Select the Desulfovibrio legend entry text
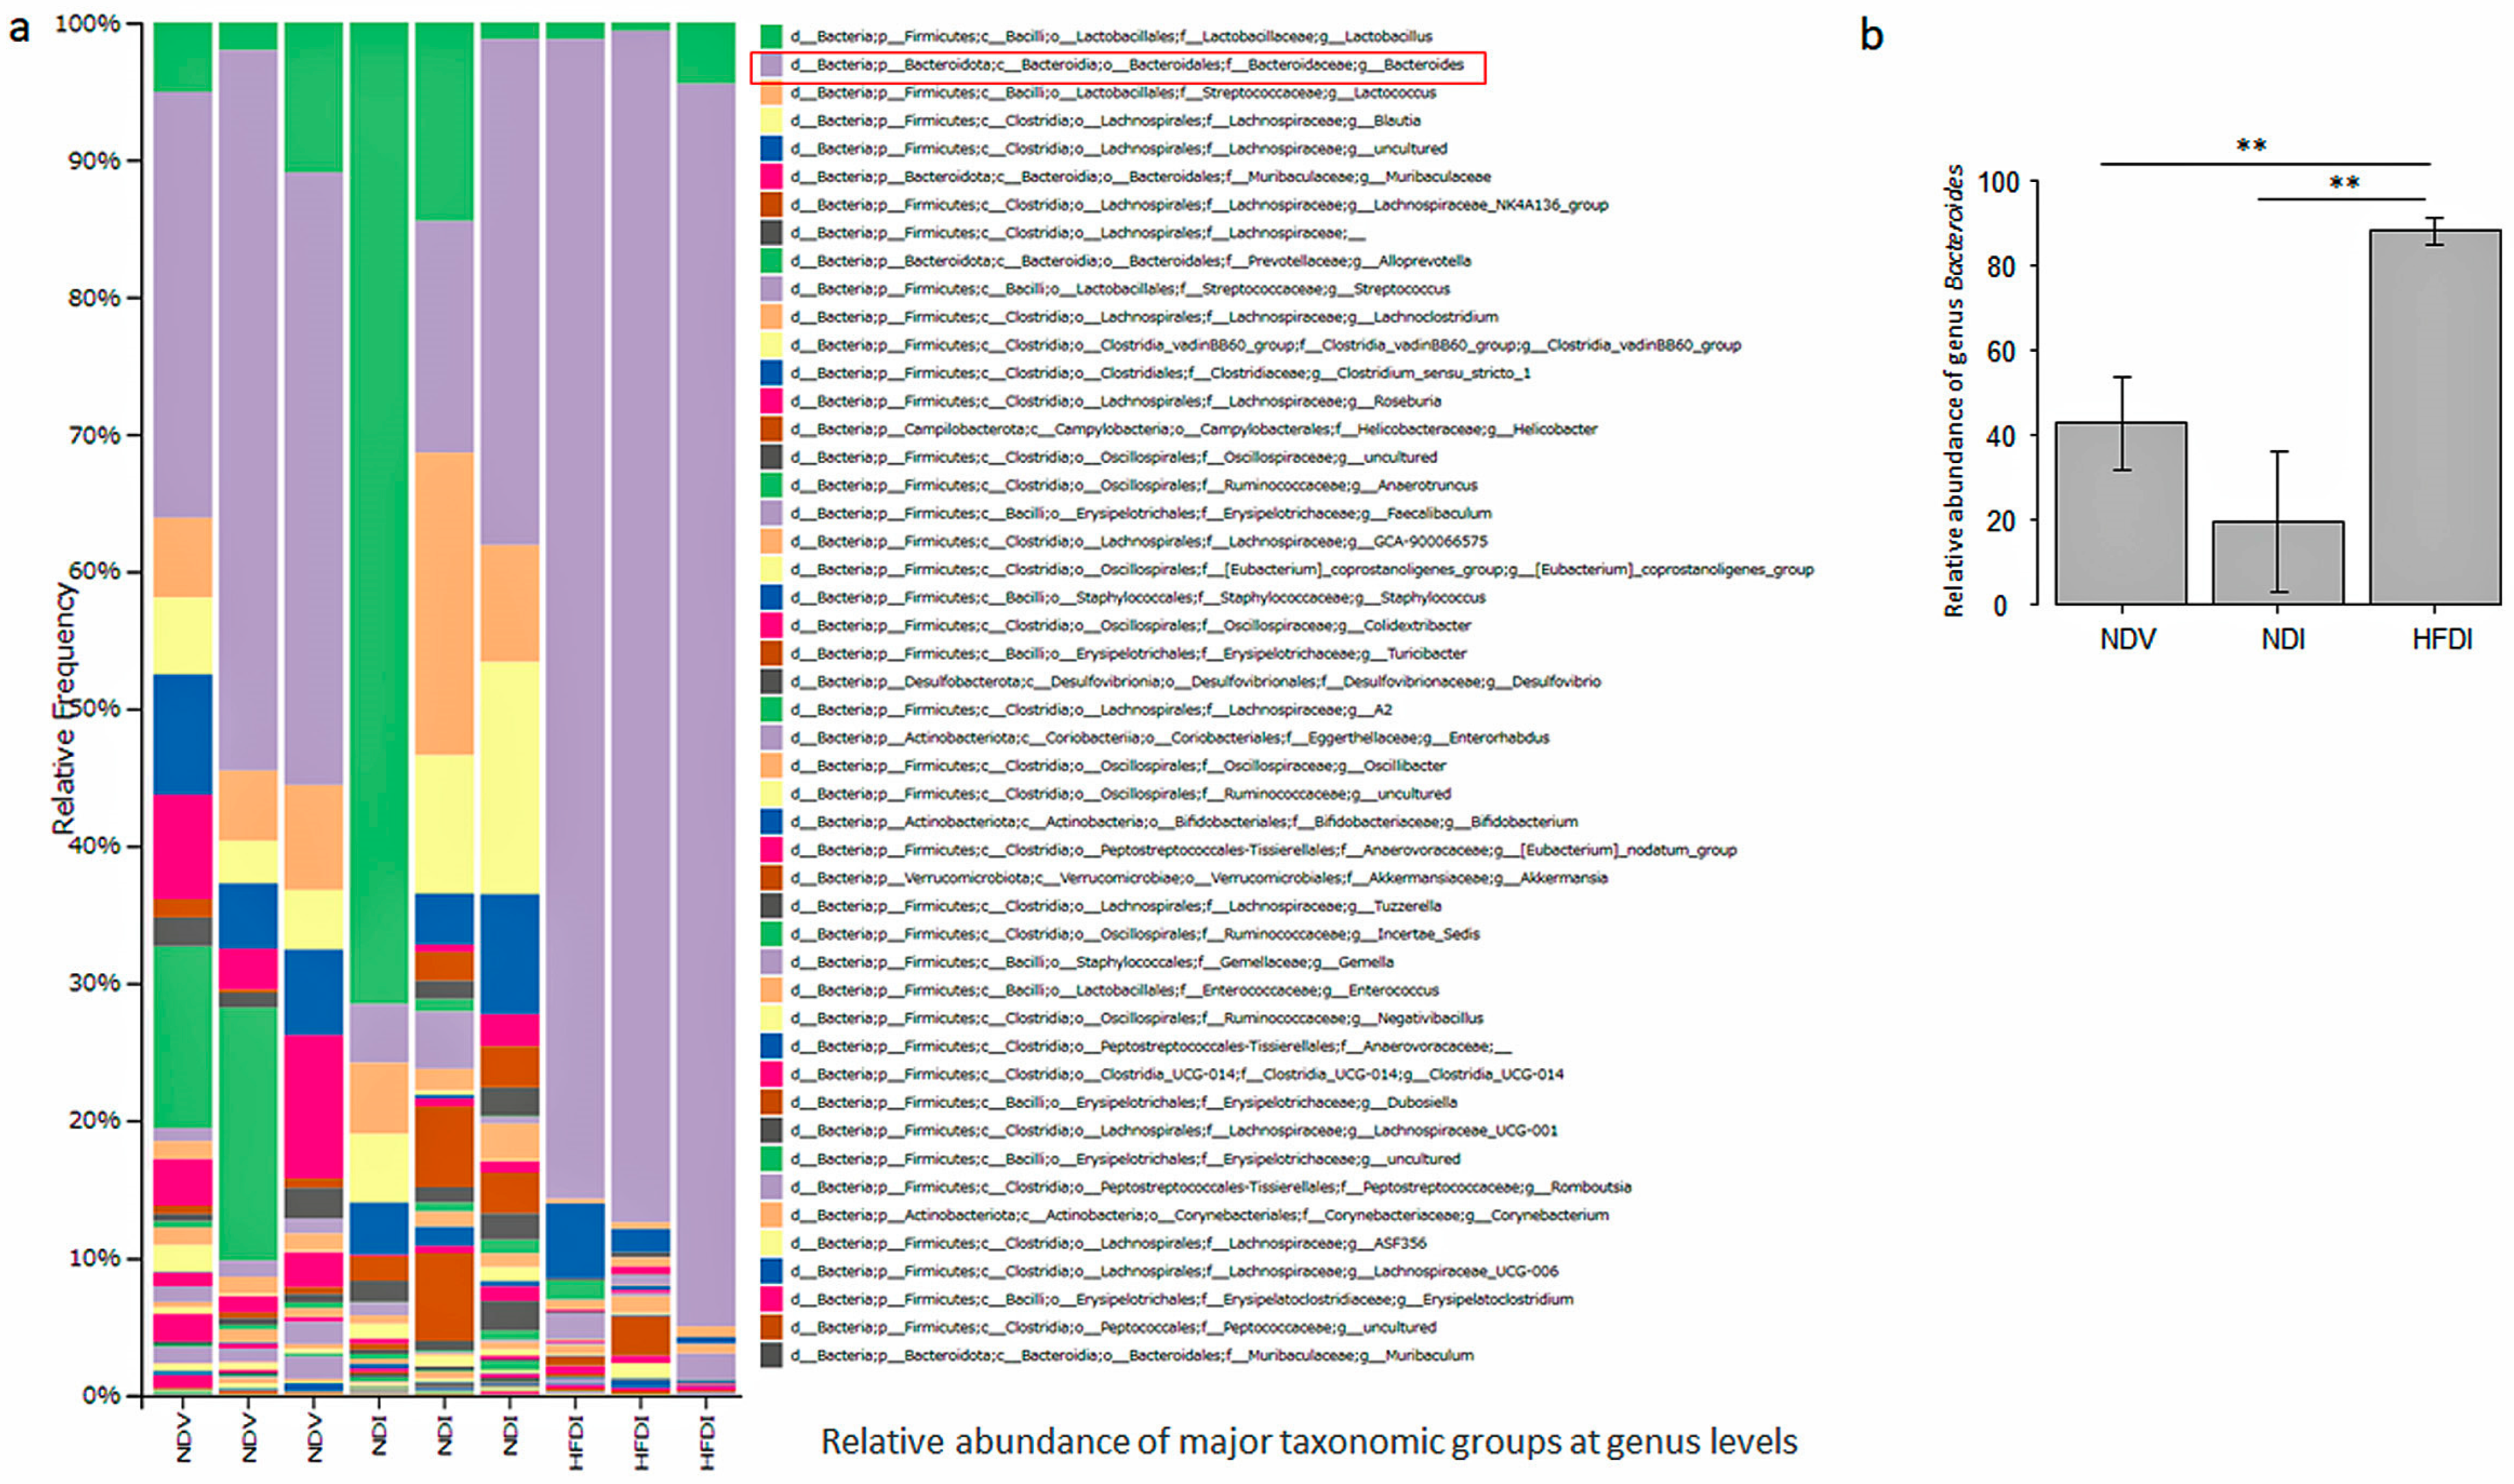The height and width of the screenshot is (1484, 2514). point(1195,682)
